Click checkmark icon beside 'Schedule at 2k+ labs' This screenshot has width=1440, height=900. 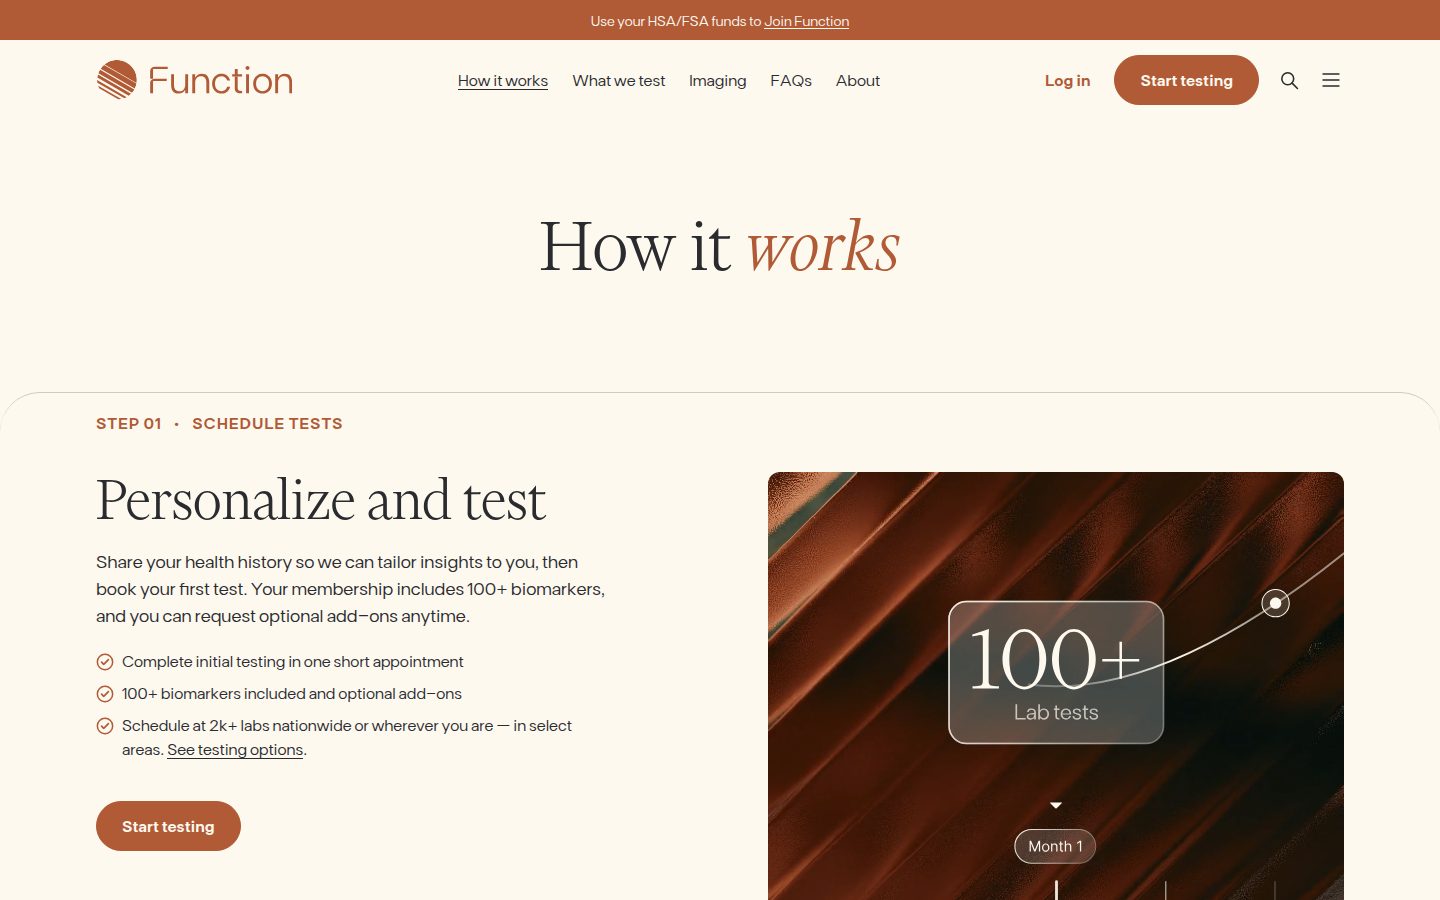105,726
